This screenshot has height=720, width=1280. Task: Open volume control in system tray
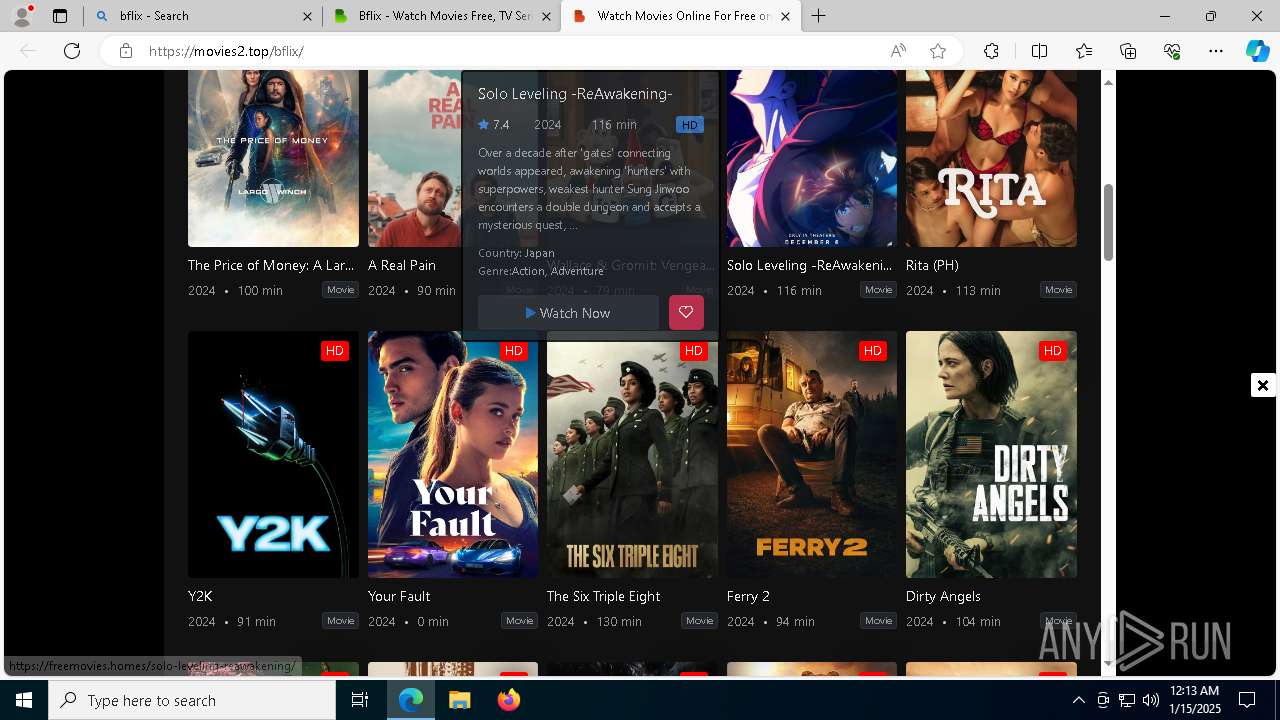[1151, 700]
